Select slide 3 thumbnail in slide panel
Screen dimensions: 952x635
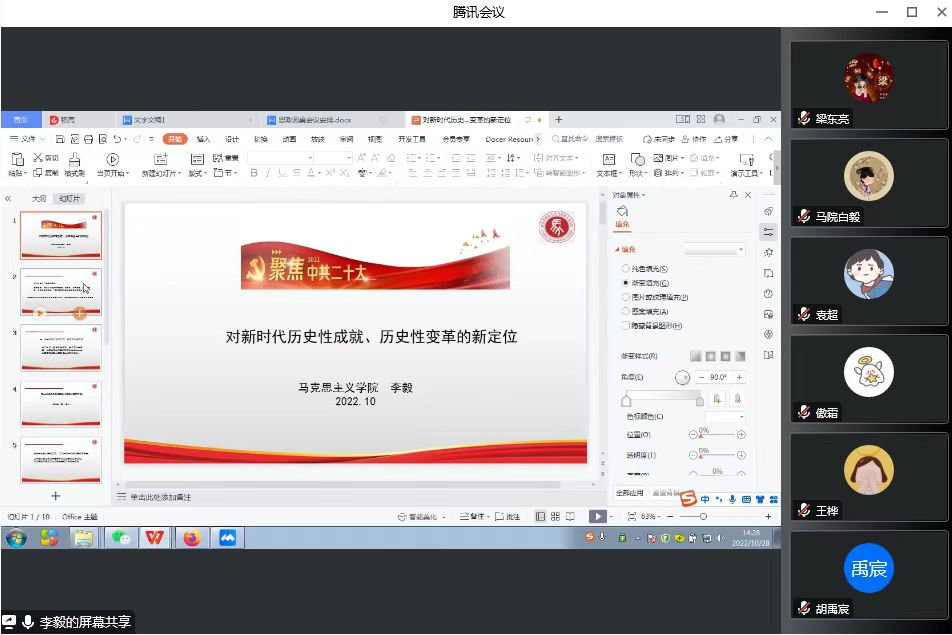tap(61, 347)
